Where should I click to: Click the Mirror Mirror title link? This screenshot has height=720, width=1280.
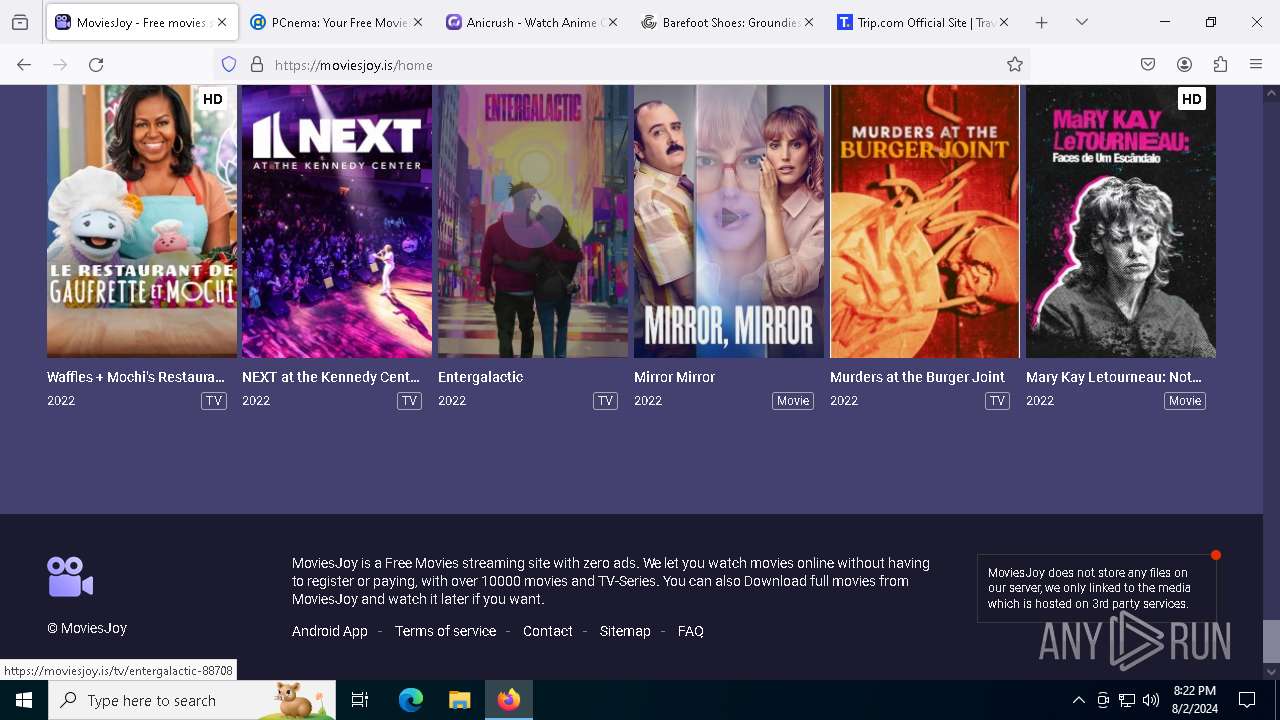tap(675, 377)
